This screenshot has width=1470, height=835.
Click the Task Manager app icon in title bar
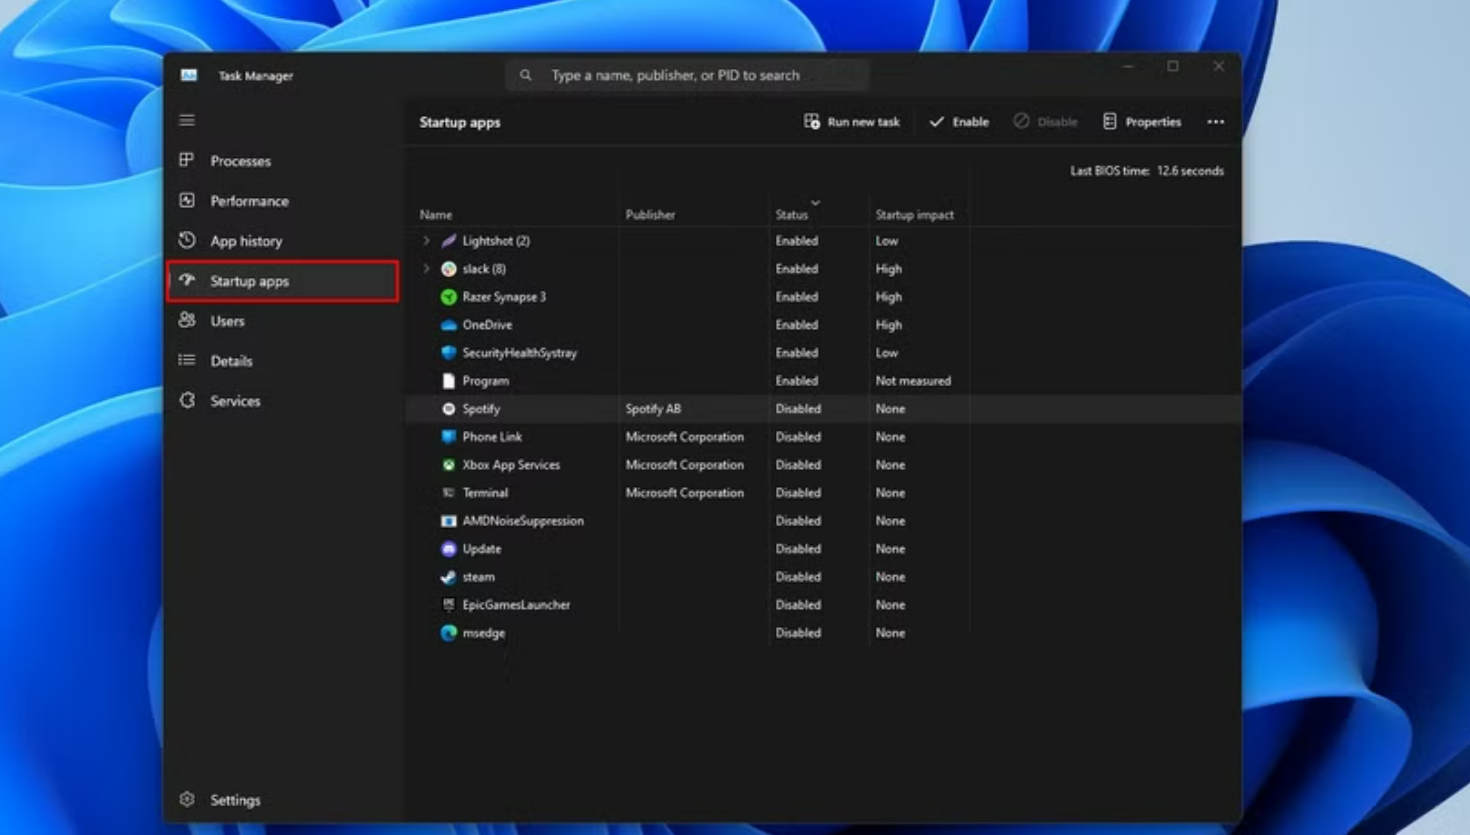pos(188,75)
